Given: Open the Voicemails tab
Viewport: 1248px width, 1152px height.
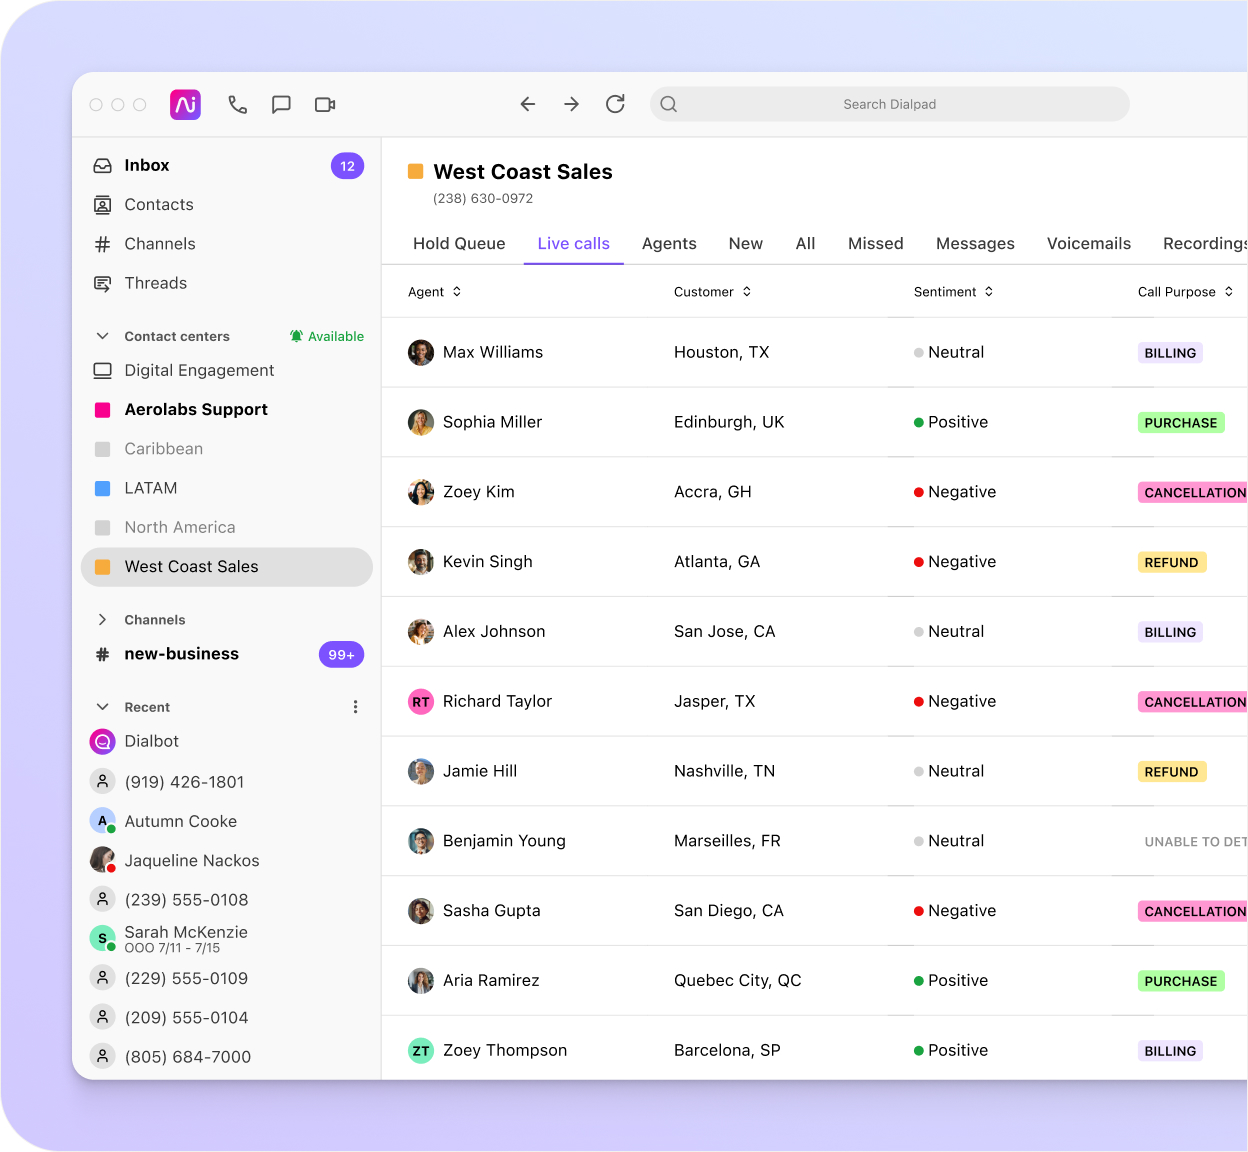Looking at the screenshot, I should click(x=1089, y=243).
